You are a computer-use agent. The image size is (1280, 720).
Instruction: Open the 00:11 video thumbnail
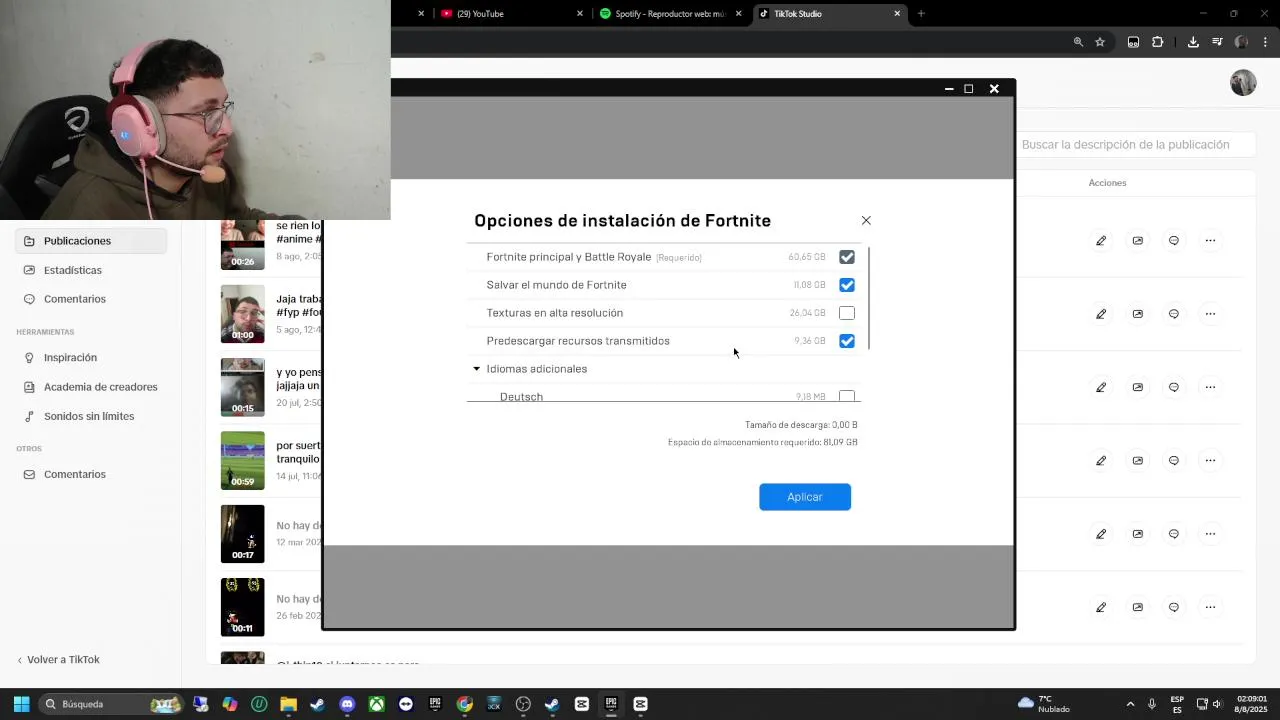243,607
